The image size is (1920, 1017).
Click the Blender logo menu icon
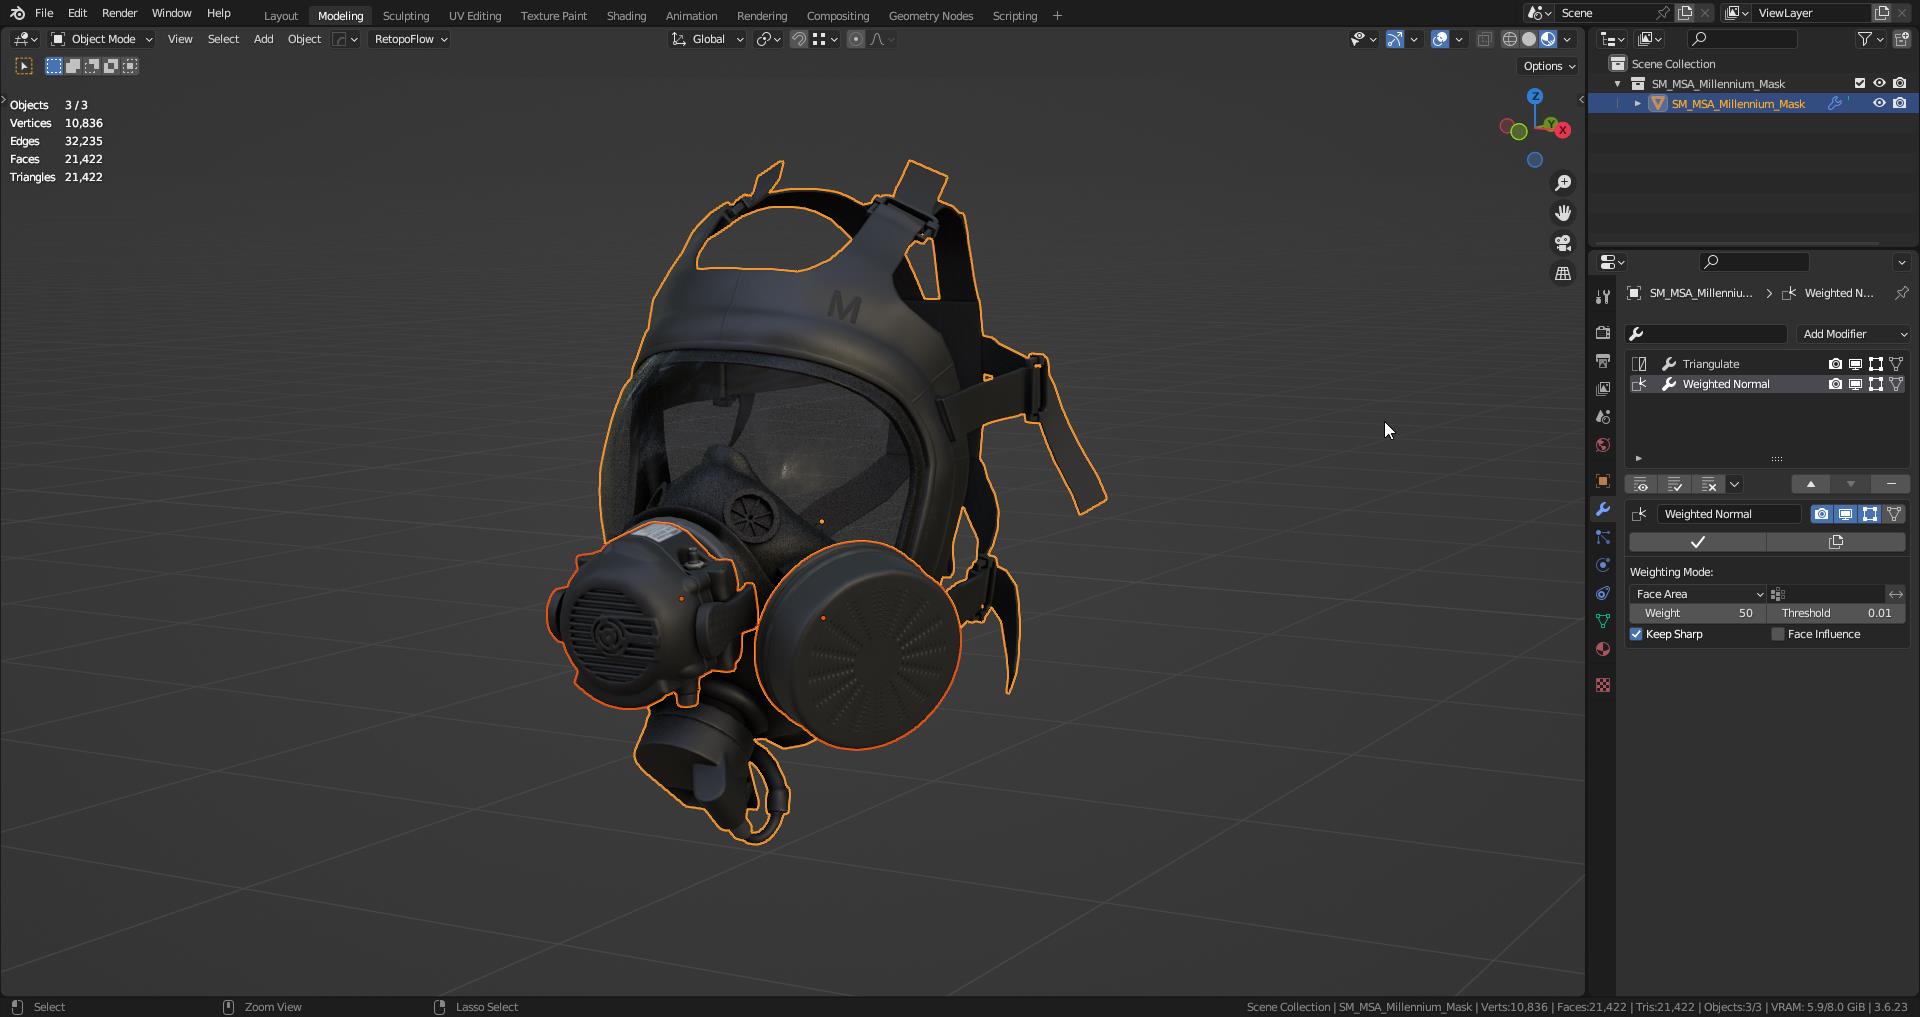click(x=17, y=13)
